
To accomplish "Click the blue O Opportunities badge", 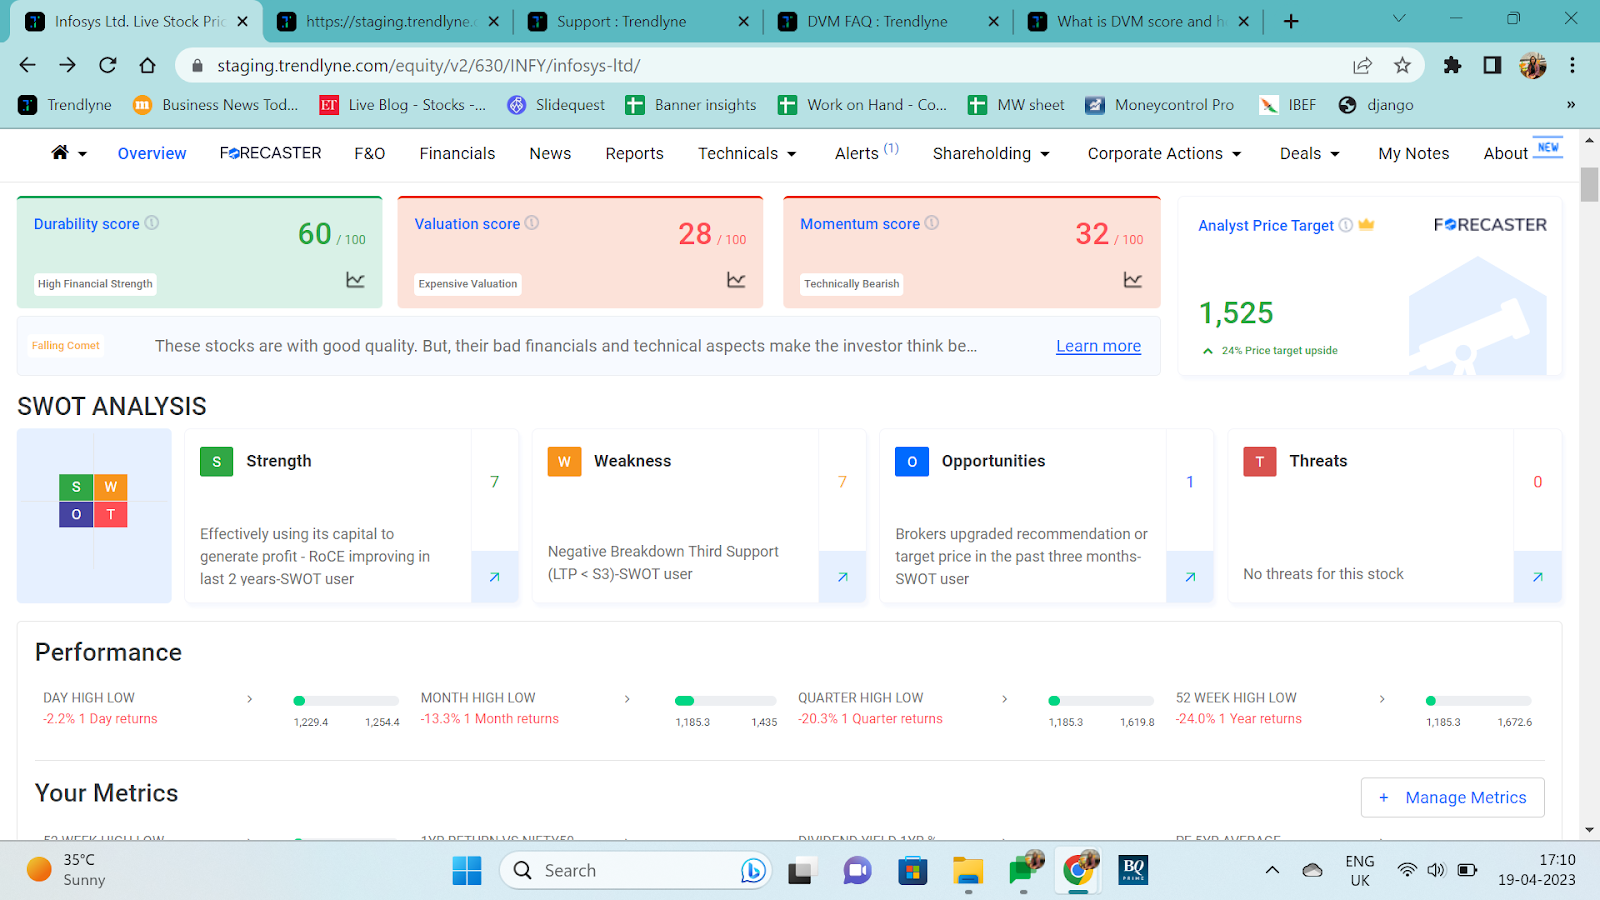I will pyautogui.click(x=912, y=461).
